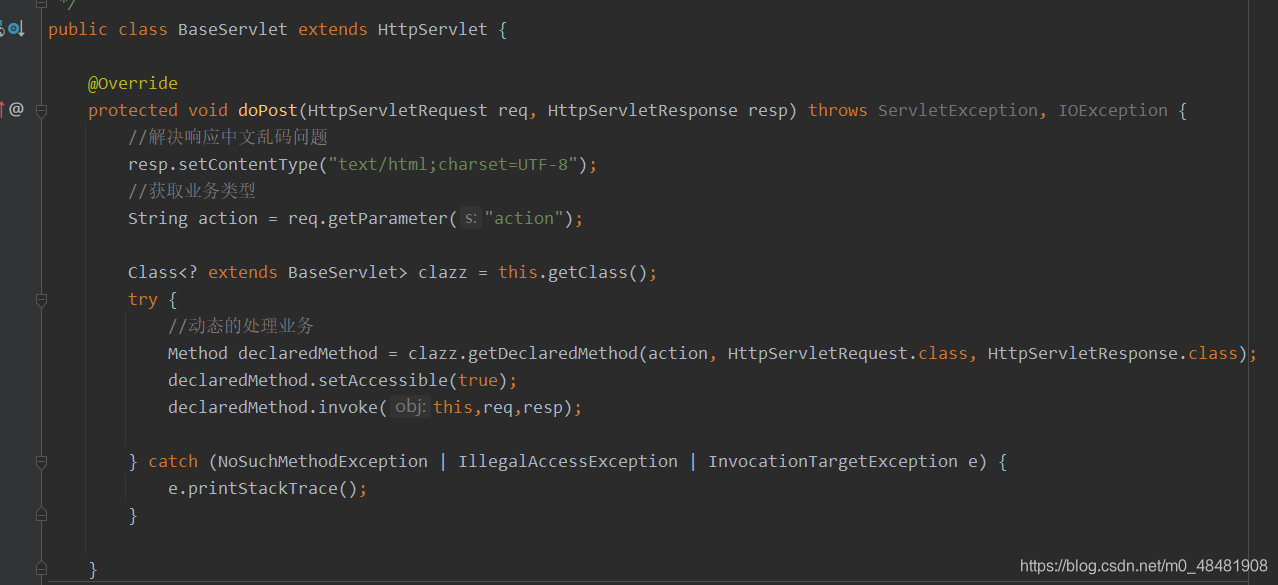Click the doPost method name

pyautogui.click(x=267, y=110)
